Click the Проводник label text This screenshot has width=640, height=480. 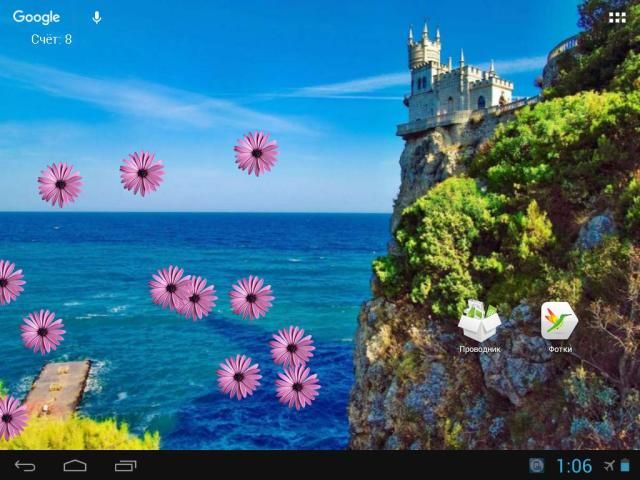pyautogui.click(x=479, y=349)
